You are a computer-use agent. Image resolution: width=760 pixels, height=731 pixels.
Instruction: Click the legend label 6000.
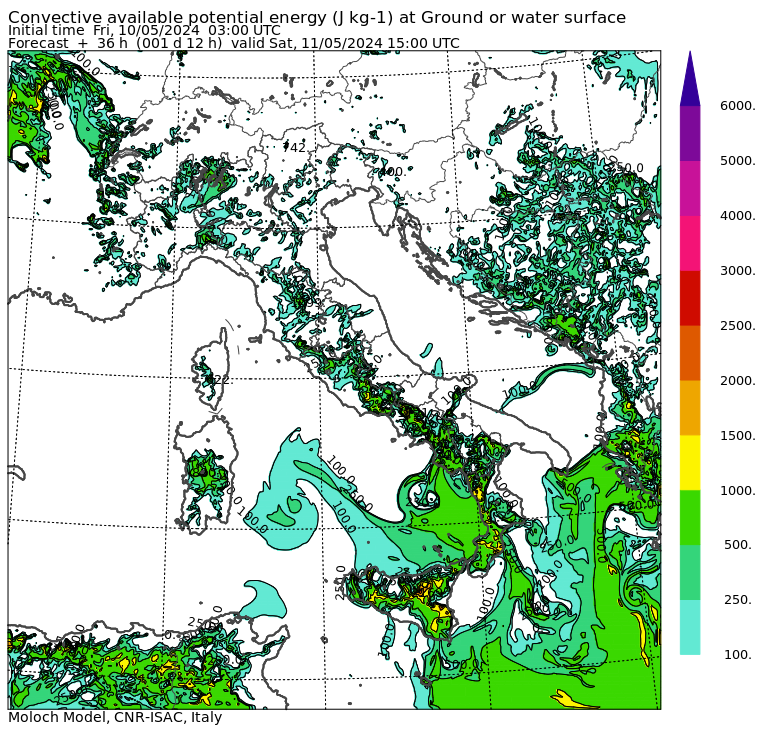click(737, 106)
